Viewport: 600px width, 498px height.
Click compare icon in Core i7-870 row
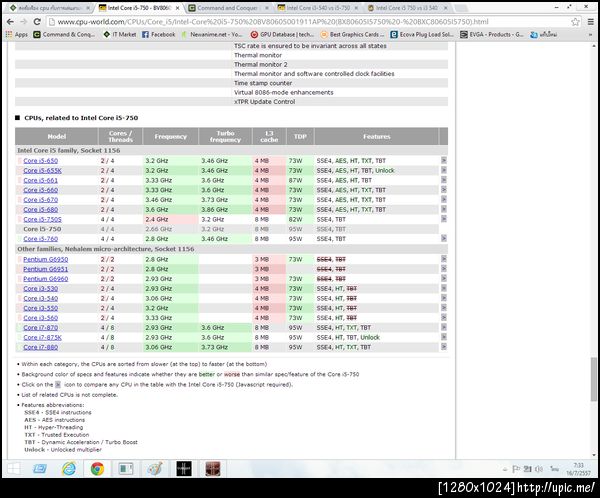click(443, 327)
